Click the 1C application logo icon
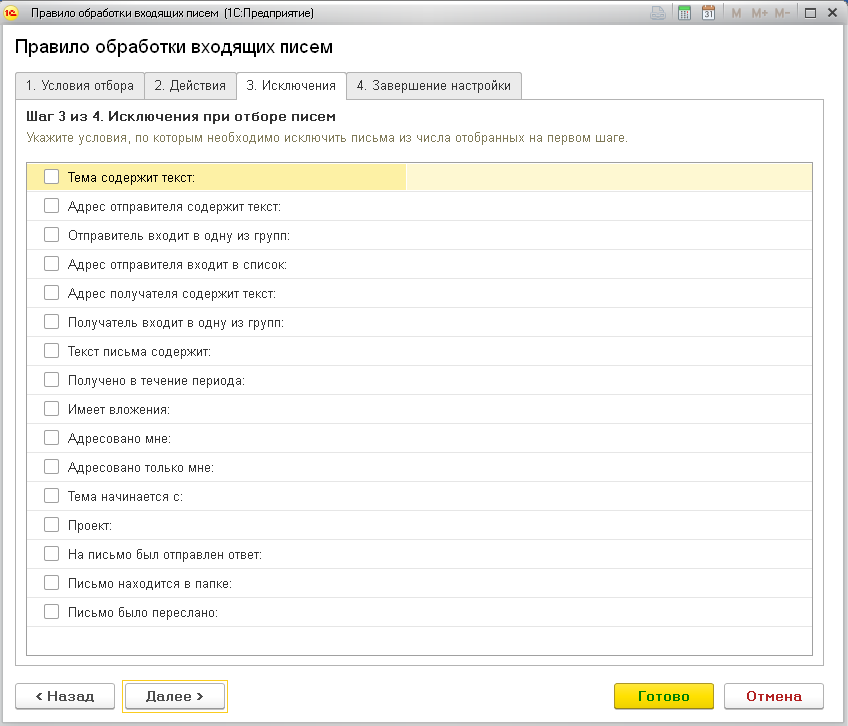 [13, 13]
